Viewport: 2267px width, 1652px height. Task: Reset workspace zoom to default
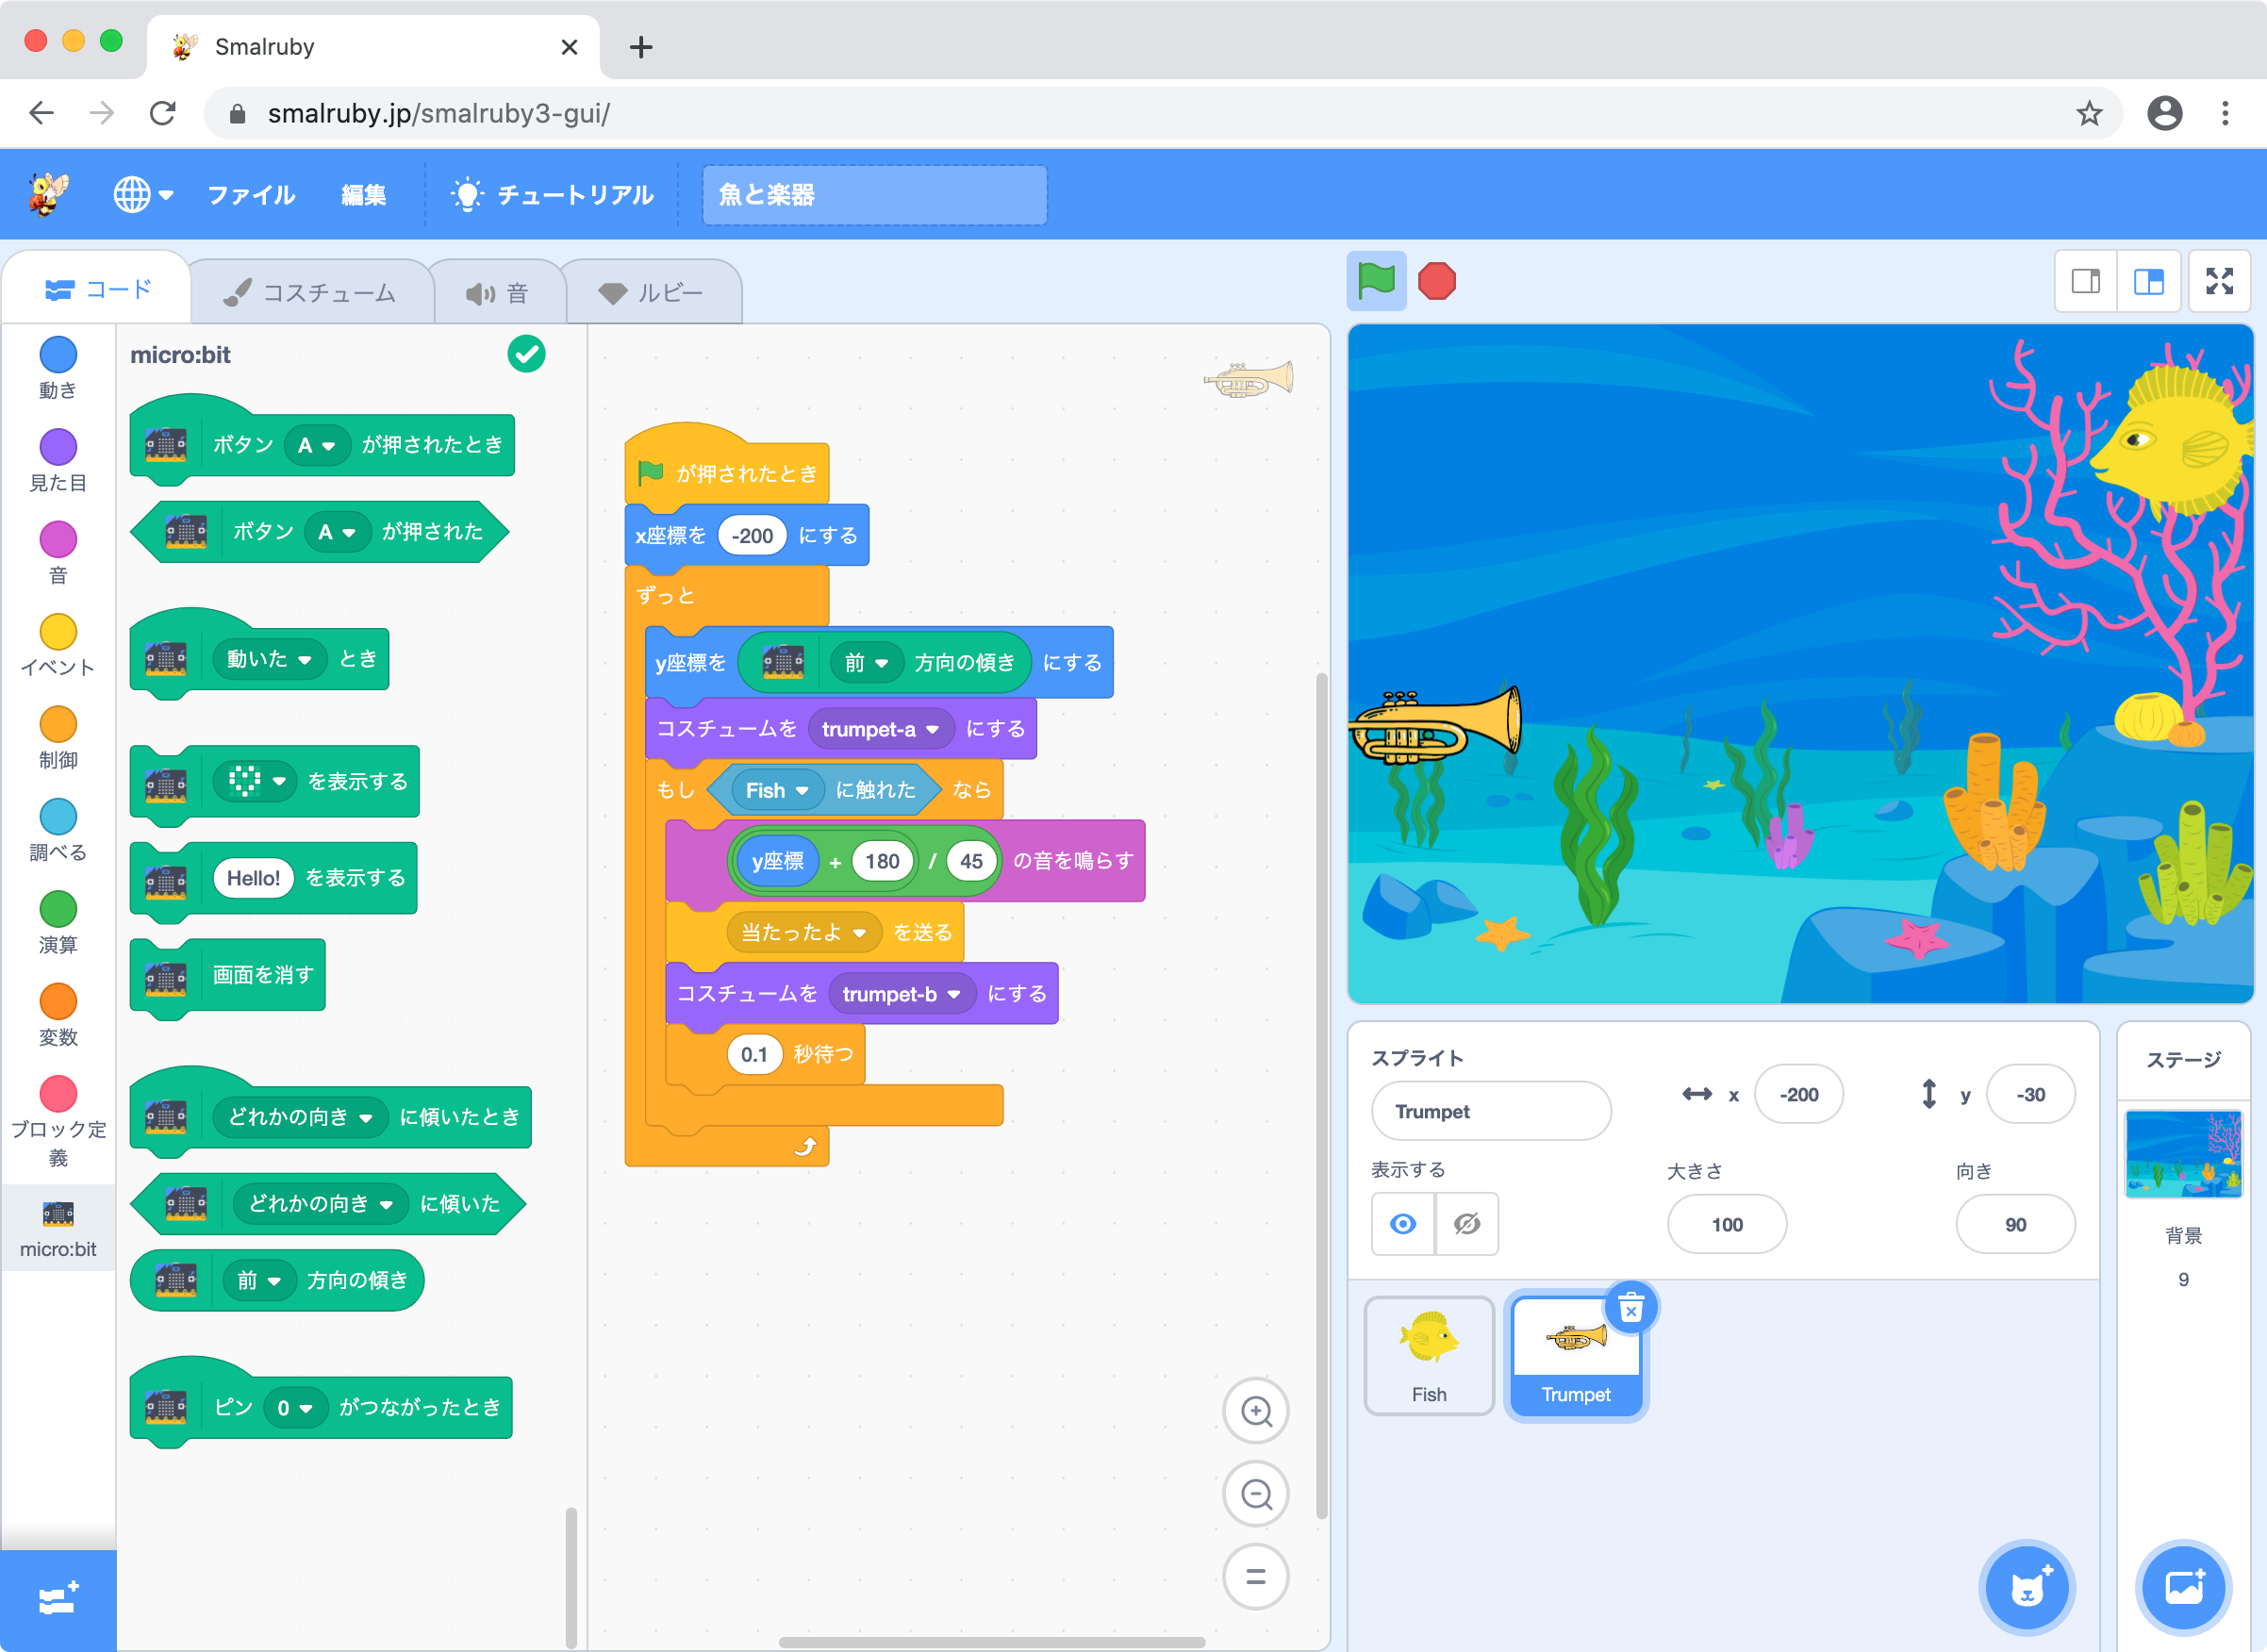pos(1256,1577)
